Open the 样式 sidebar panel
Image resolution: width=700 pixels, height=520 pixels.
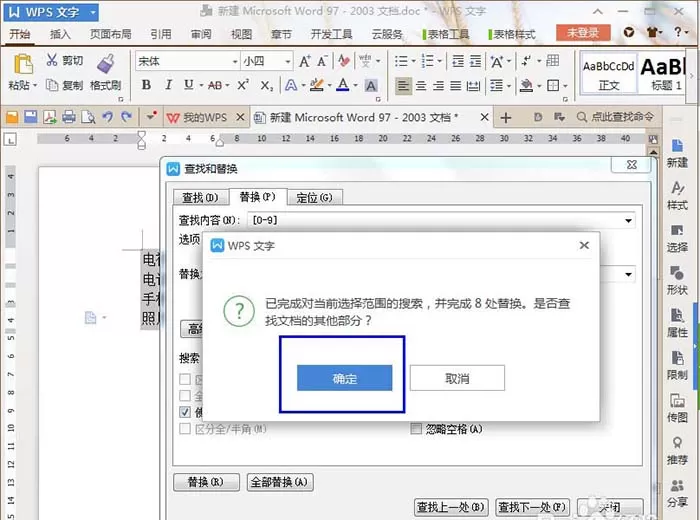pyautogui.click(x=677, y=196)
